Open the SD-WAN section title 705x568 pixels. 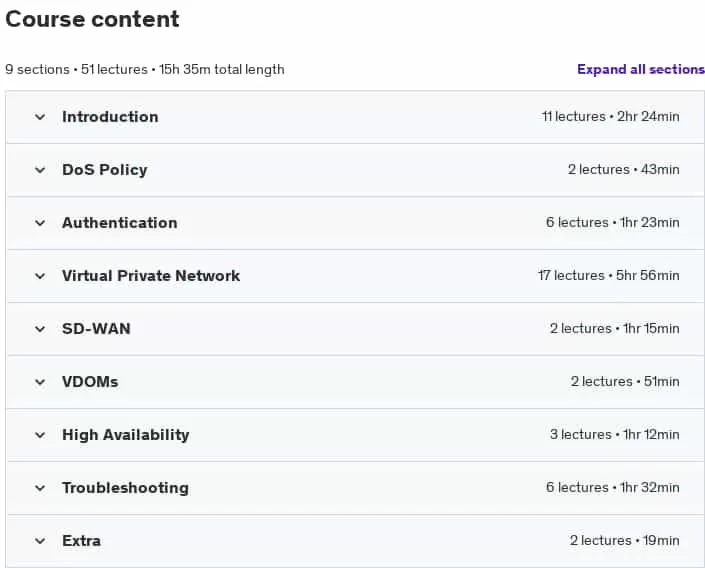pyautogui.click(x=96, y=329)
